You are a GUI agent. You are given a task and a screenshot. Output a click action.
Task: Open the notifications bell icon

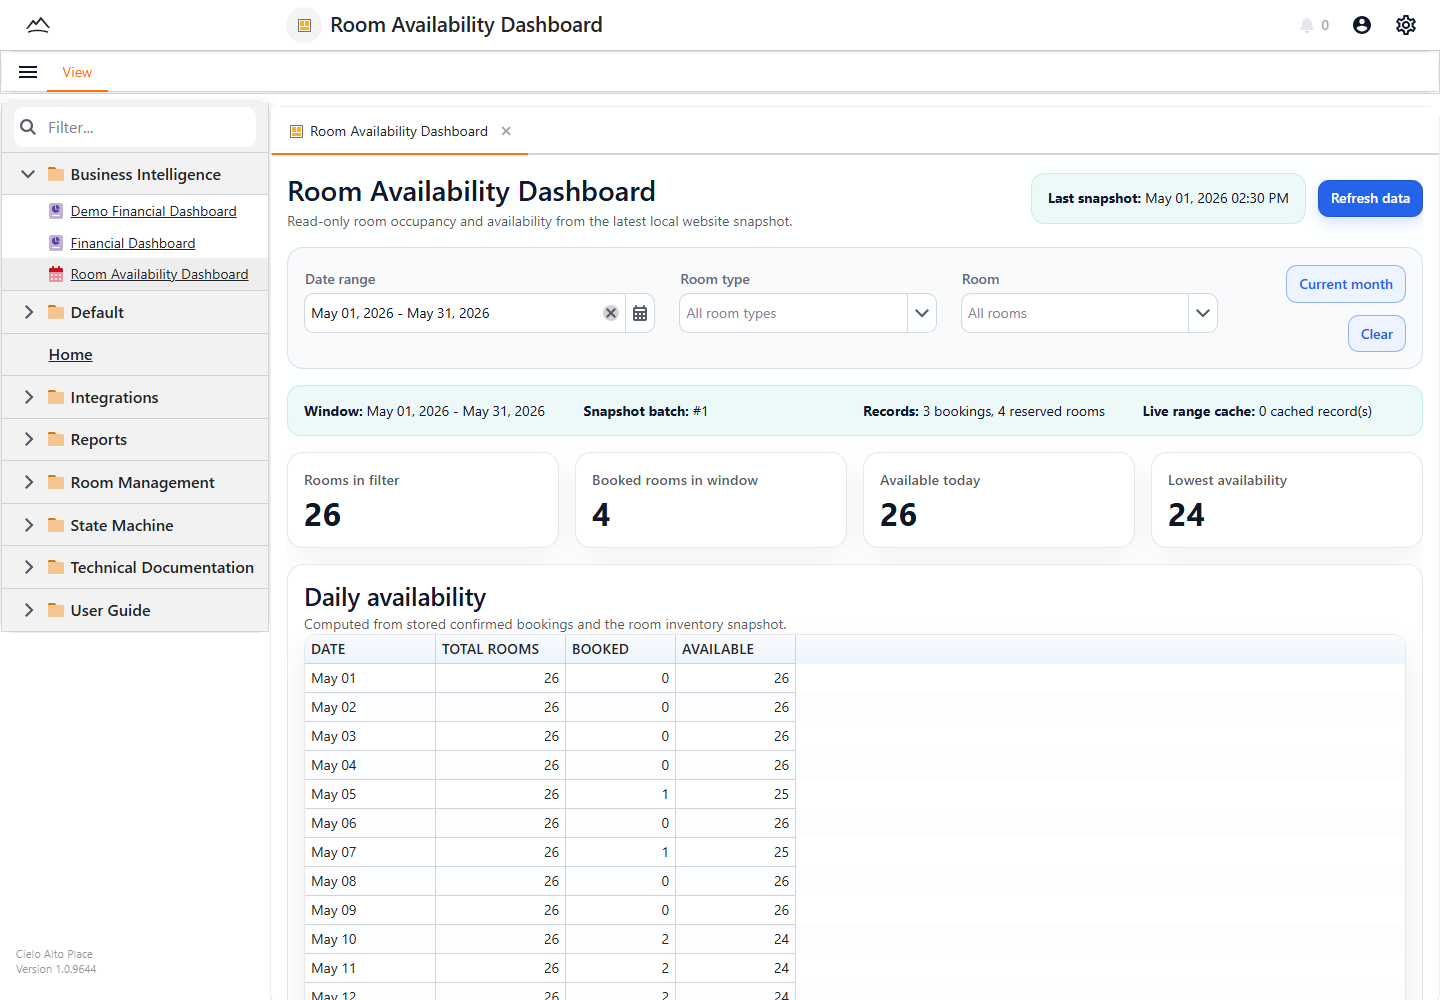(1306, 25)
